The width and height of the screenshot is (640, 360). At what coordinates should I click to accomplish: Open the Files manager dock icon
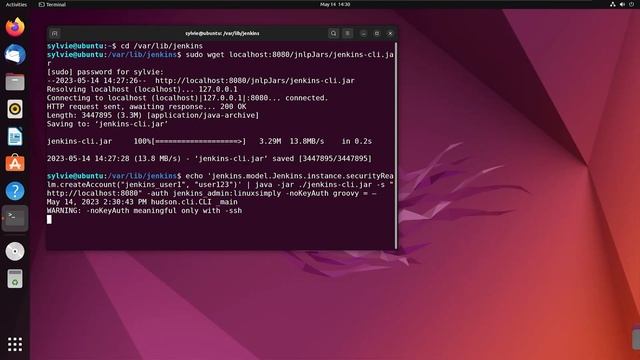[x=15, y=82]
